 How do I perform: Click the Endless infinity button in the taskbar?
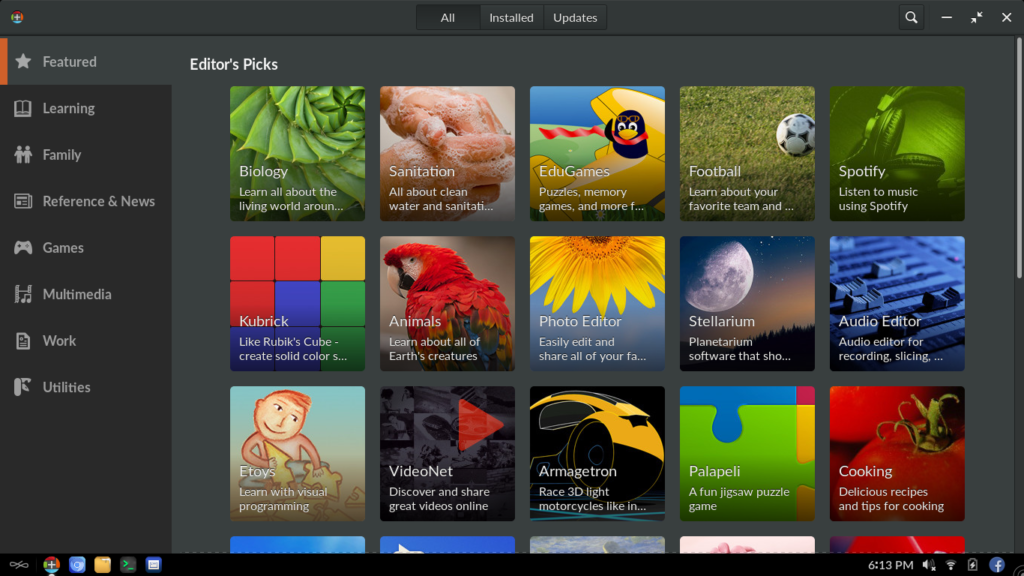click(x=19, y=565)
